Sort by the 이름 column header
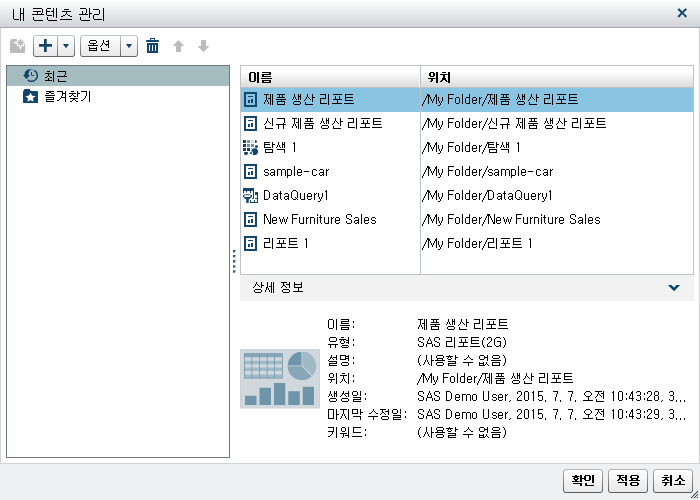Viewport: 700px width, 500px height. 330,77
